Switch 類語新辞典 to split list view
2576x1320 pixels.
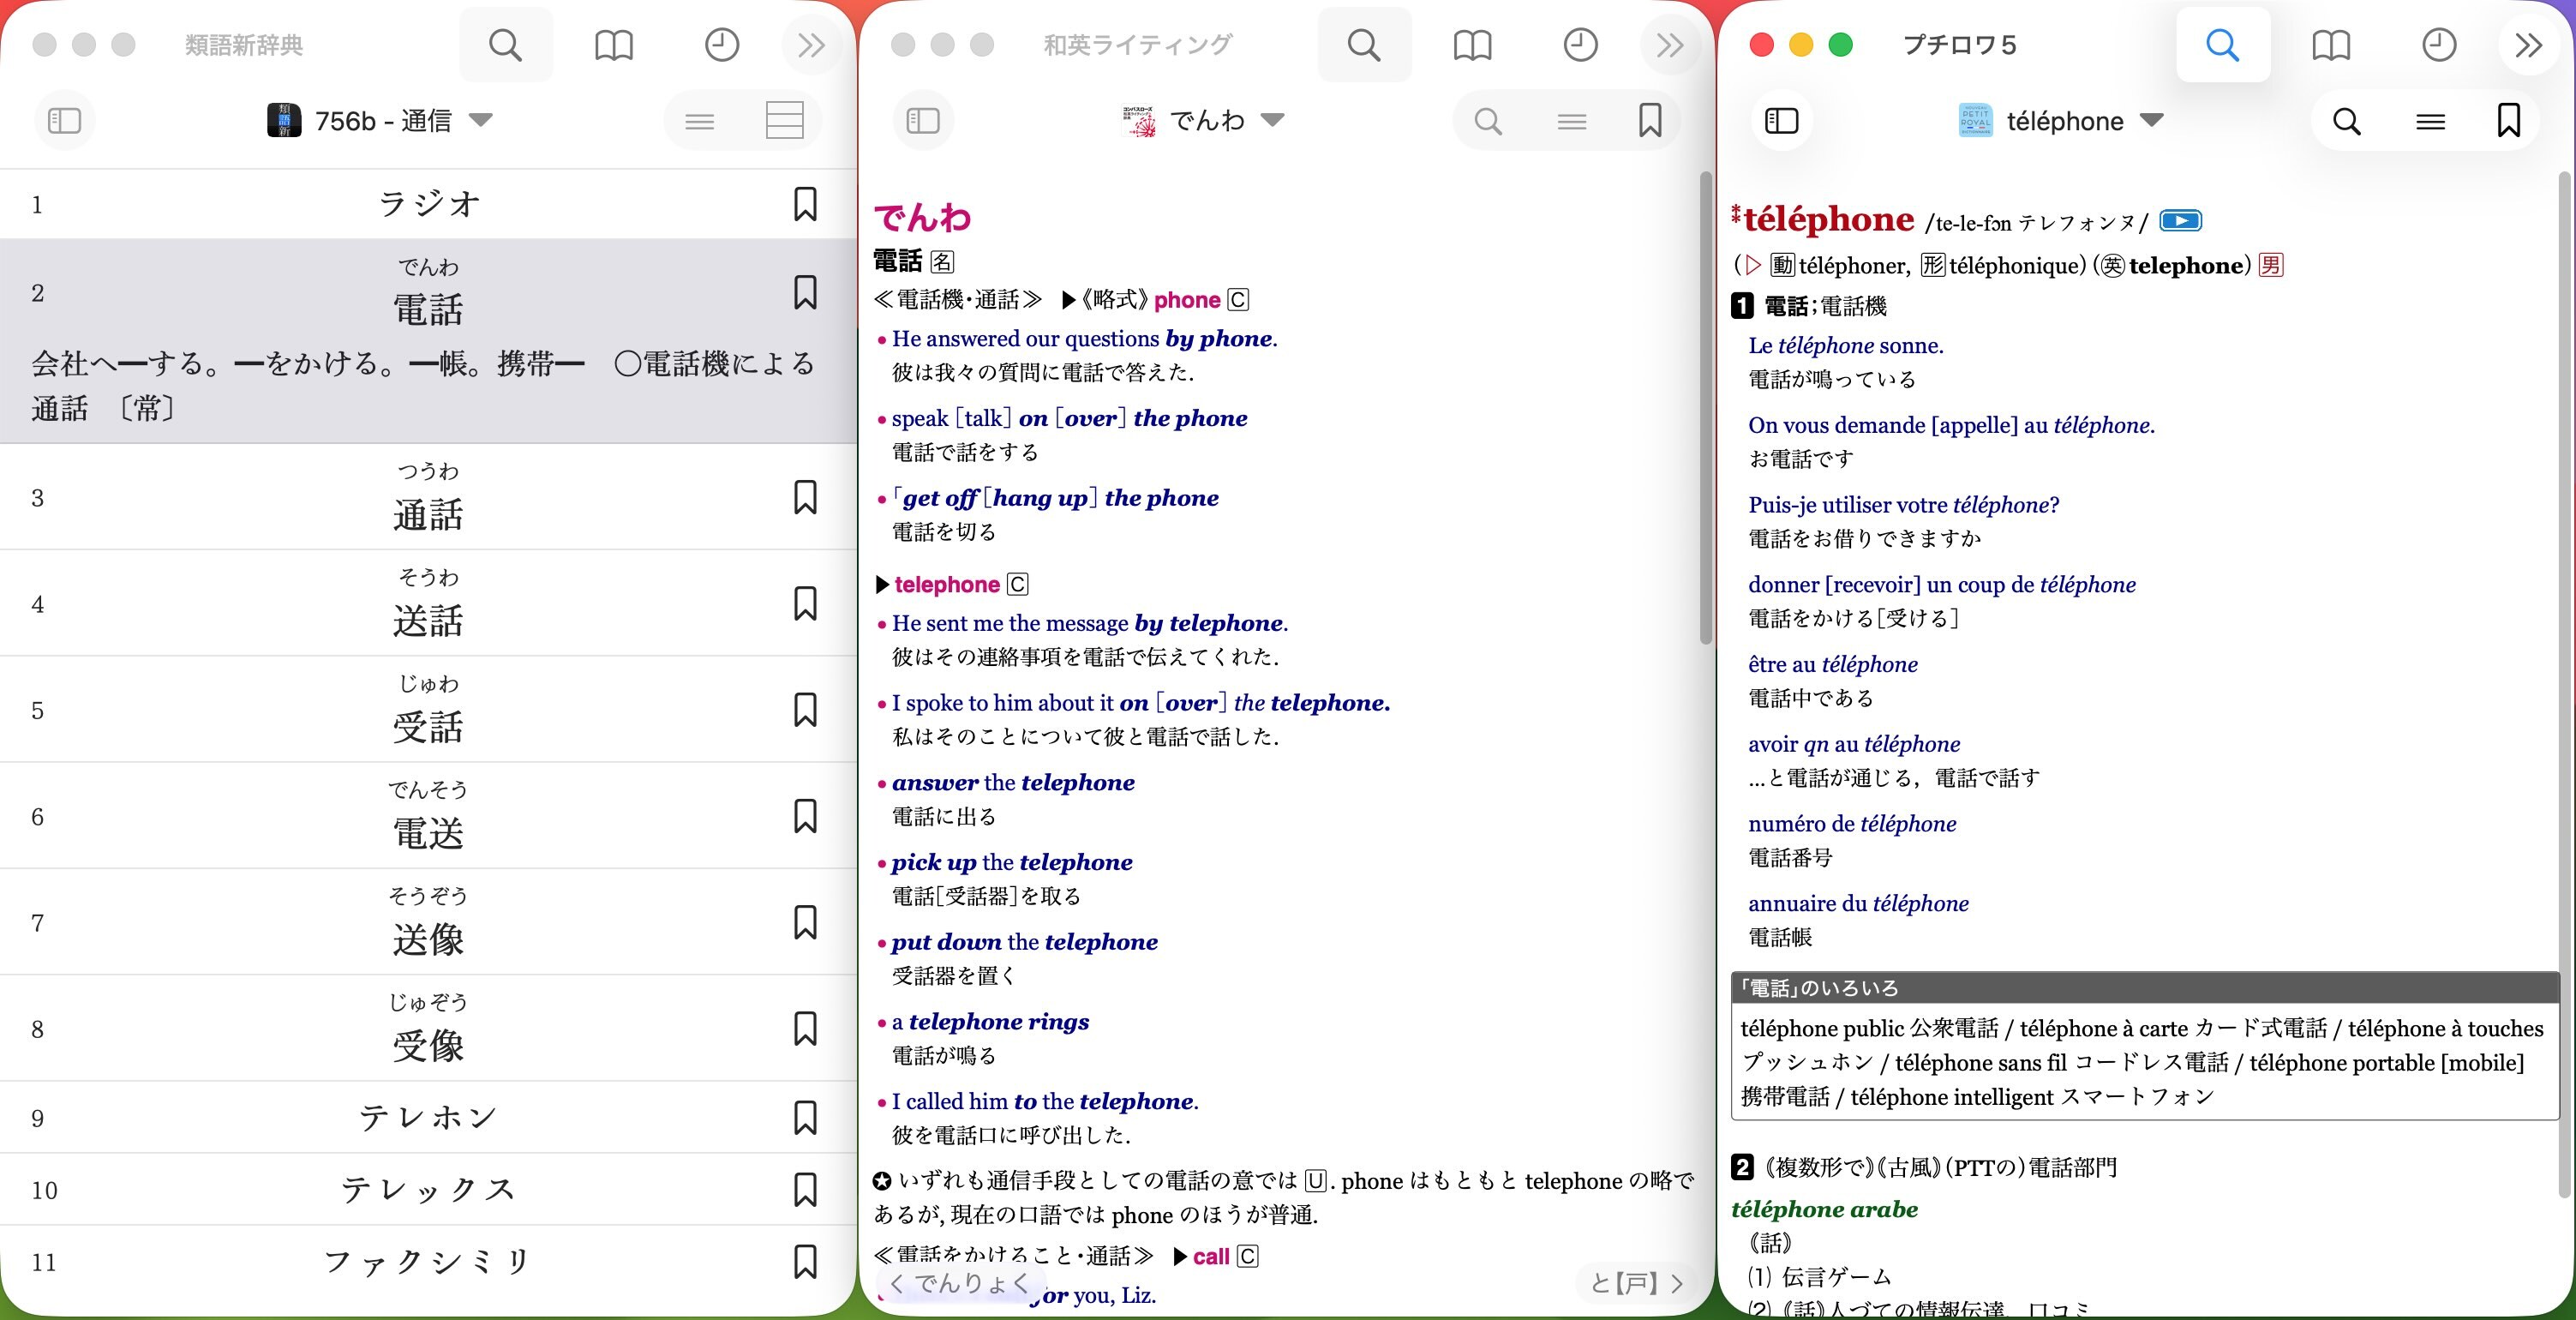pyautogui.click(x=784, y=121)
